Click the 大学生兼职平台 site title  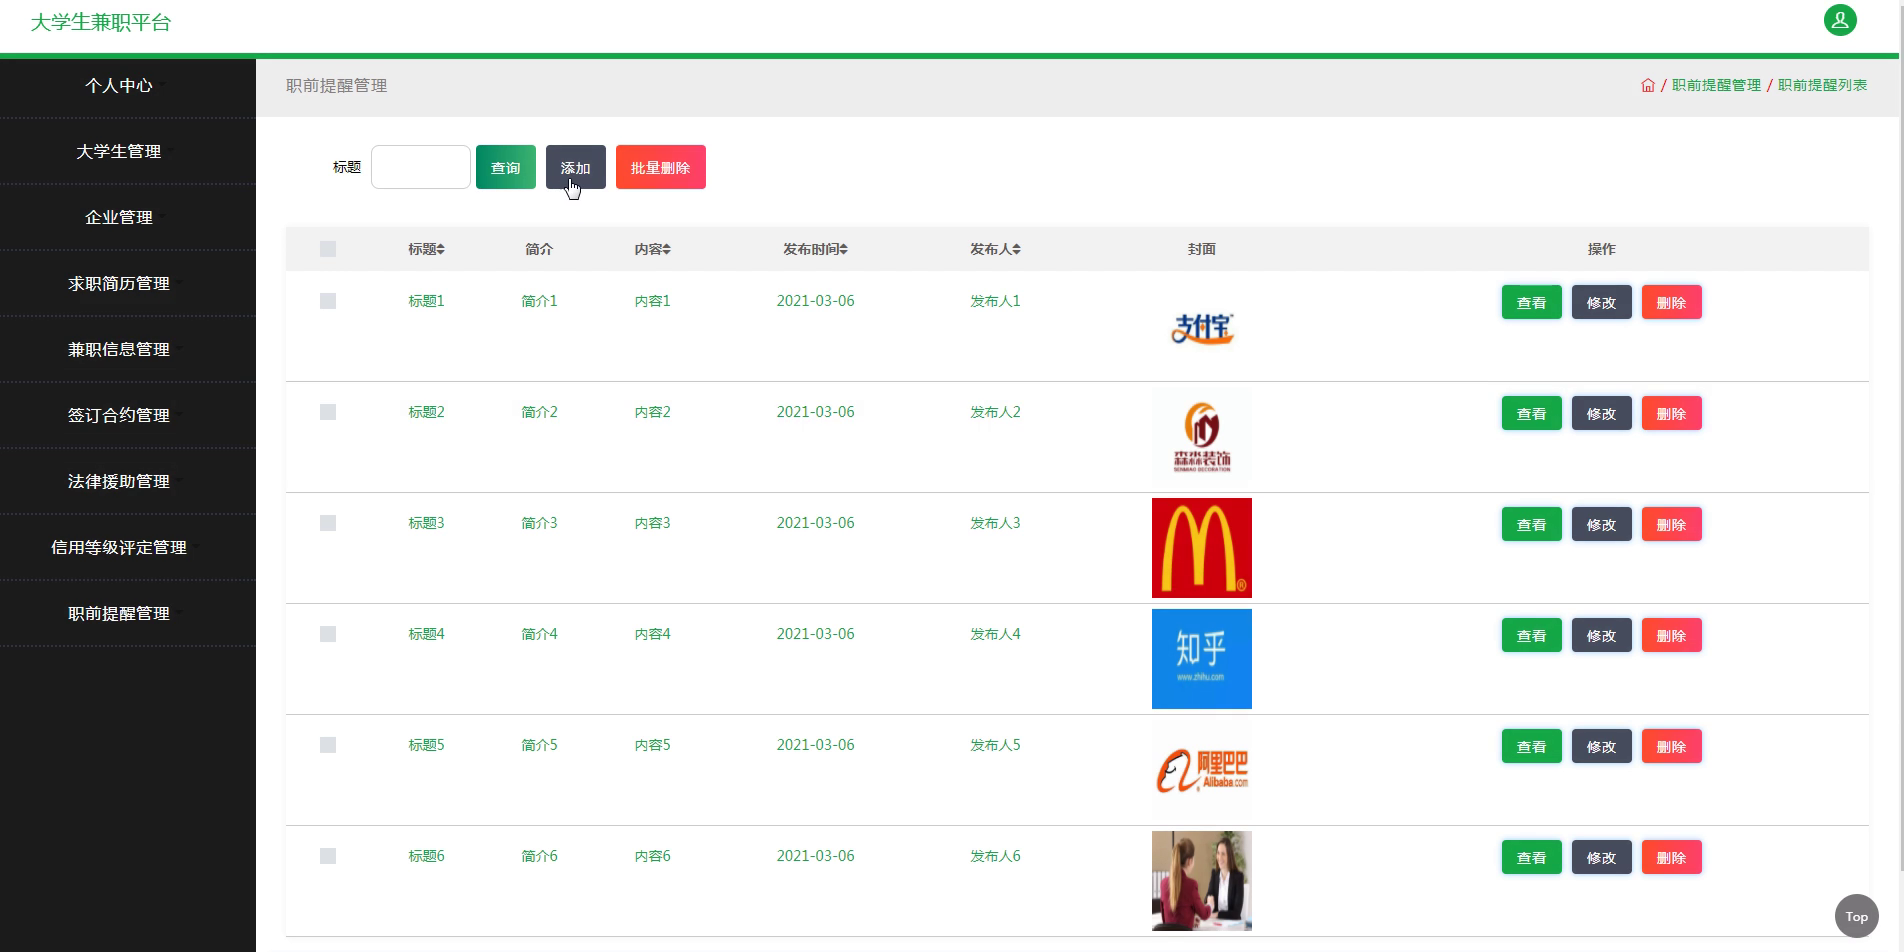click(x=101, y=22)
